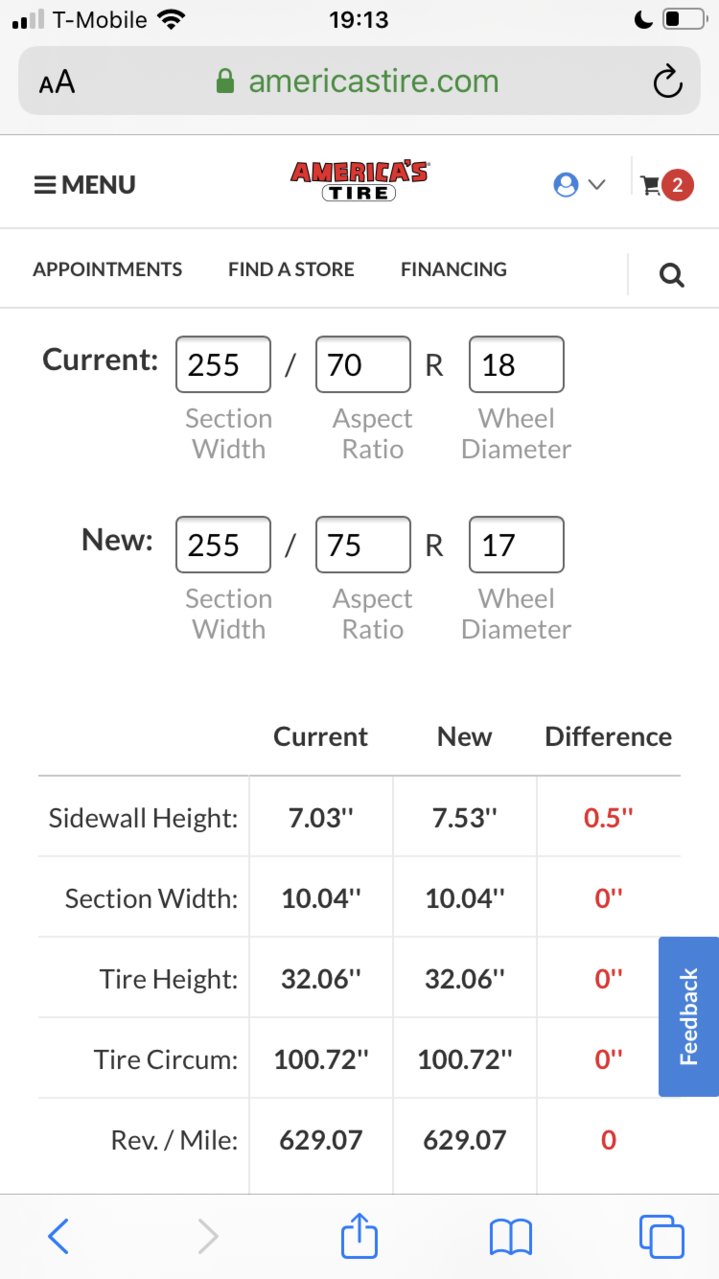Image resolution: width=719 pixels, height=1279 pixels.
Task: Select the Current section width field 255
Action: click(223, 364)
